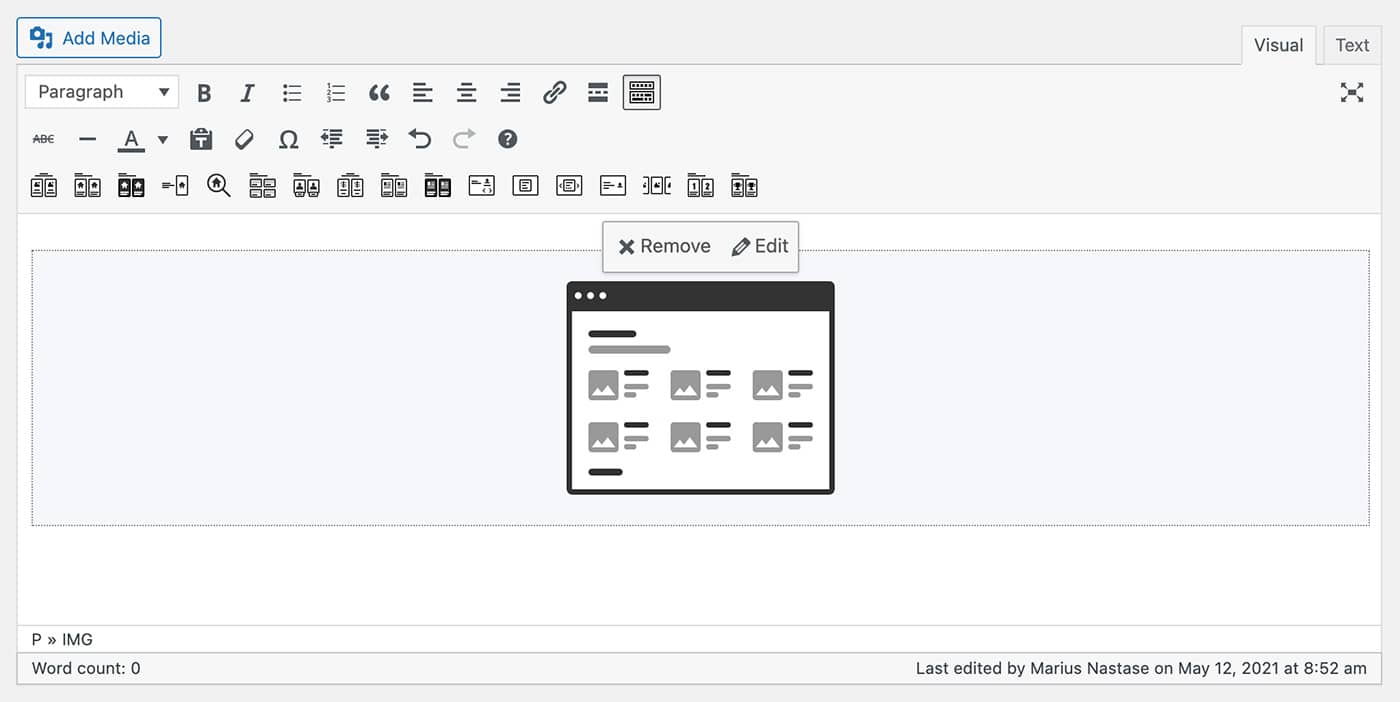Screen dimensions: 1400x702
Task: Apply the text color swatch
Action: pyautogui.click(x=131, y=139)
